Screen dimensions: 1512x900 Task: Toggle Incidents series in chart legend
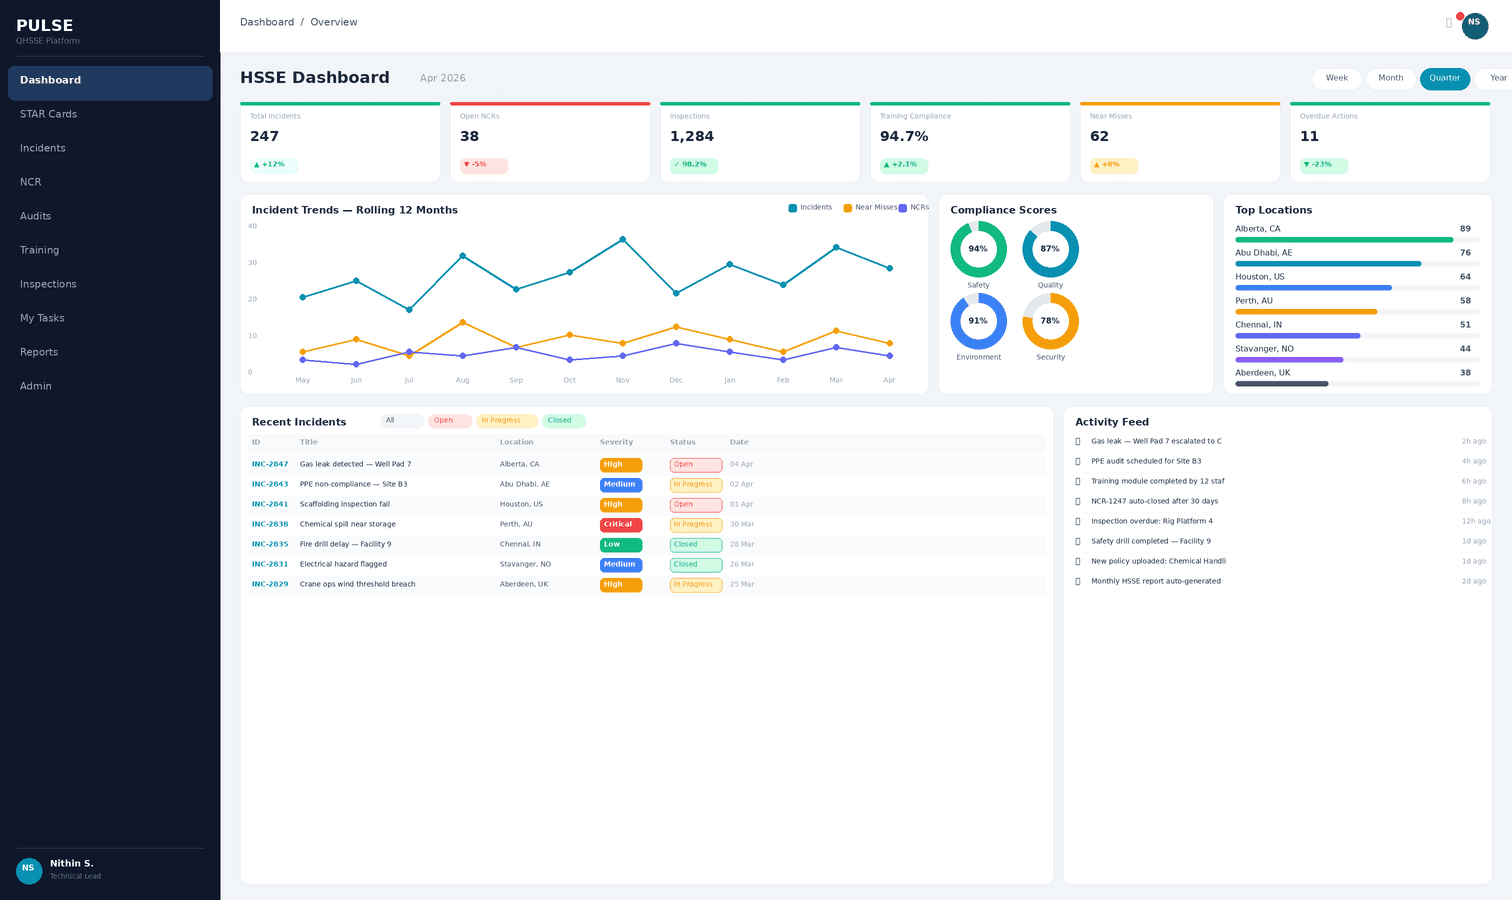[x=810, y=208]
